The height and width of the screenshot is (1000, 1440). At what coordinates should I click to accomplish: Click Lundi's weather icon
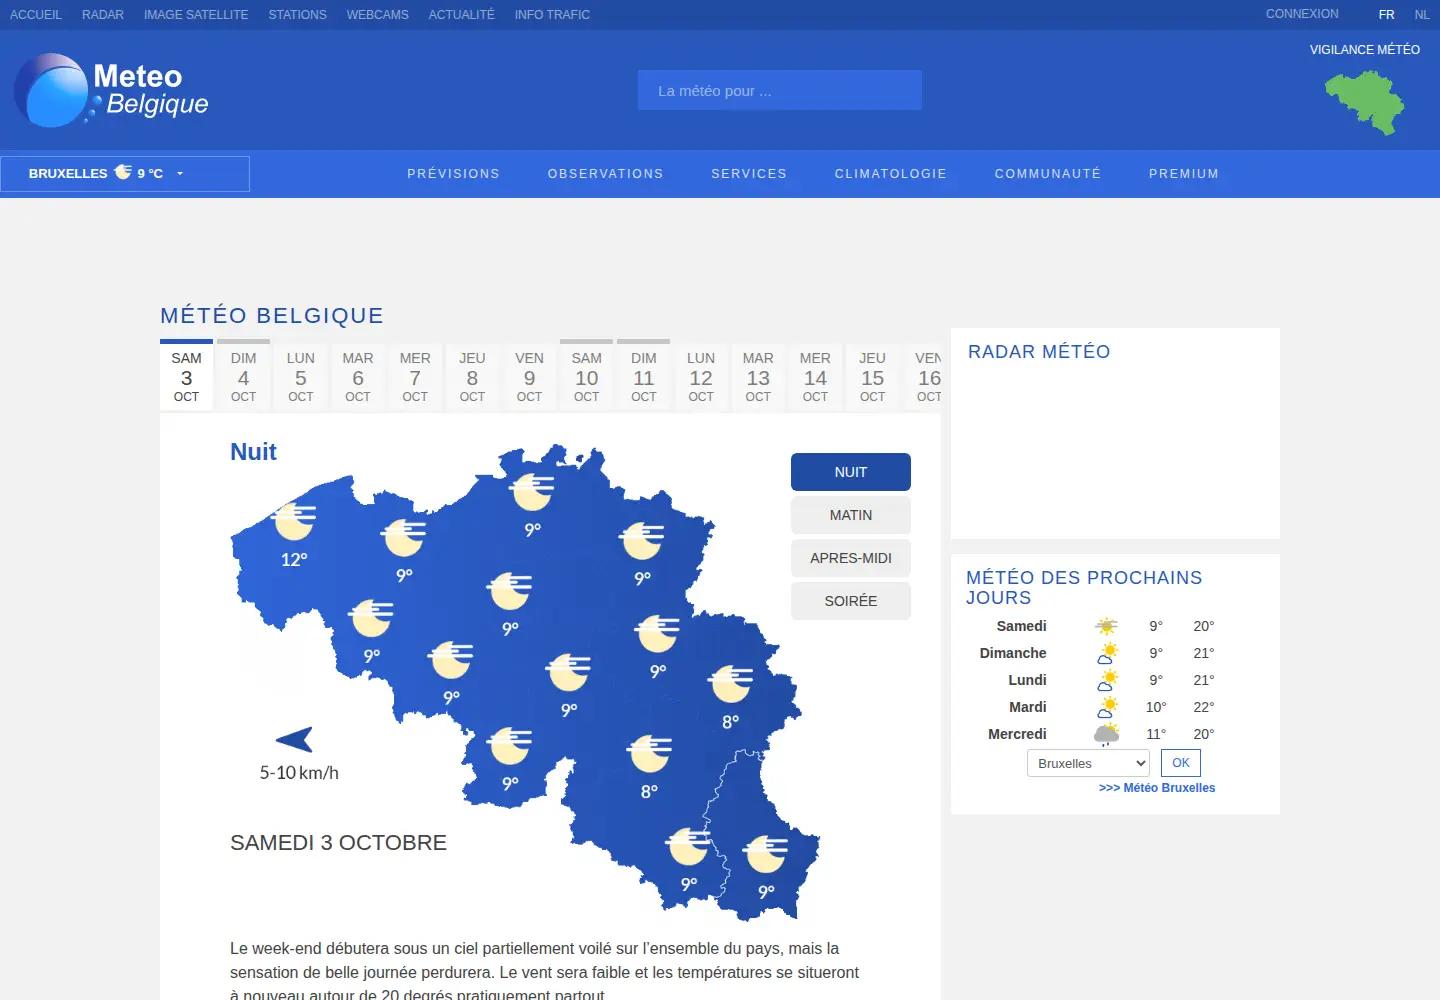1106,680
